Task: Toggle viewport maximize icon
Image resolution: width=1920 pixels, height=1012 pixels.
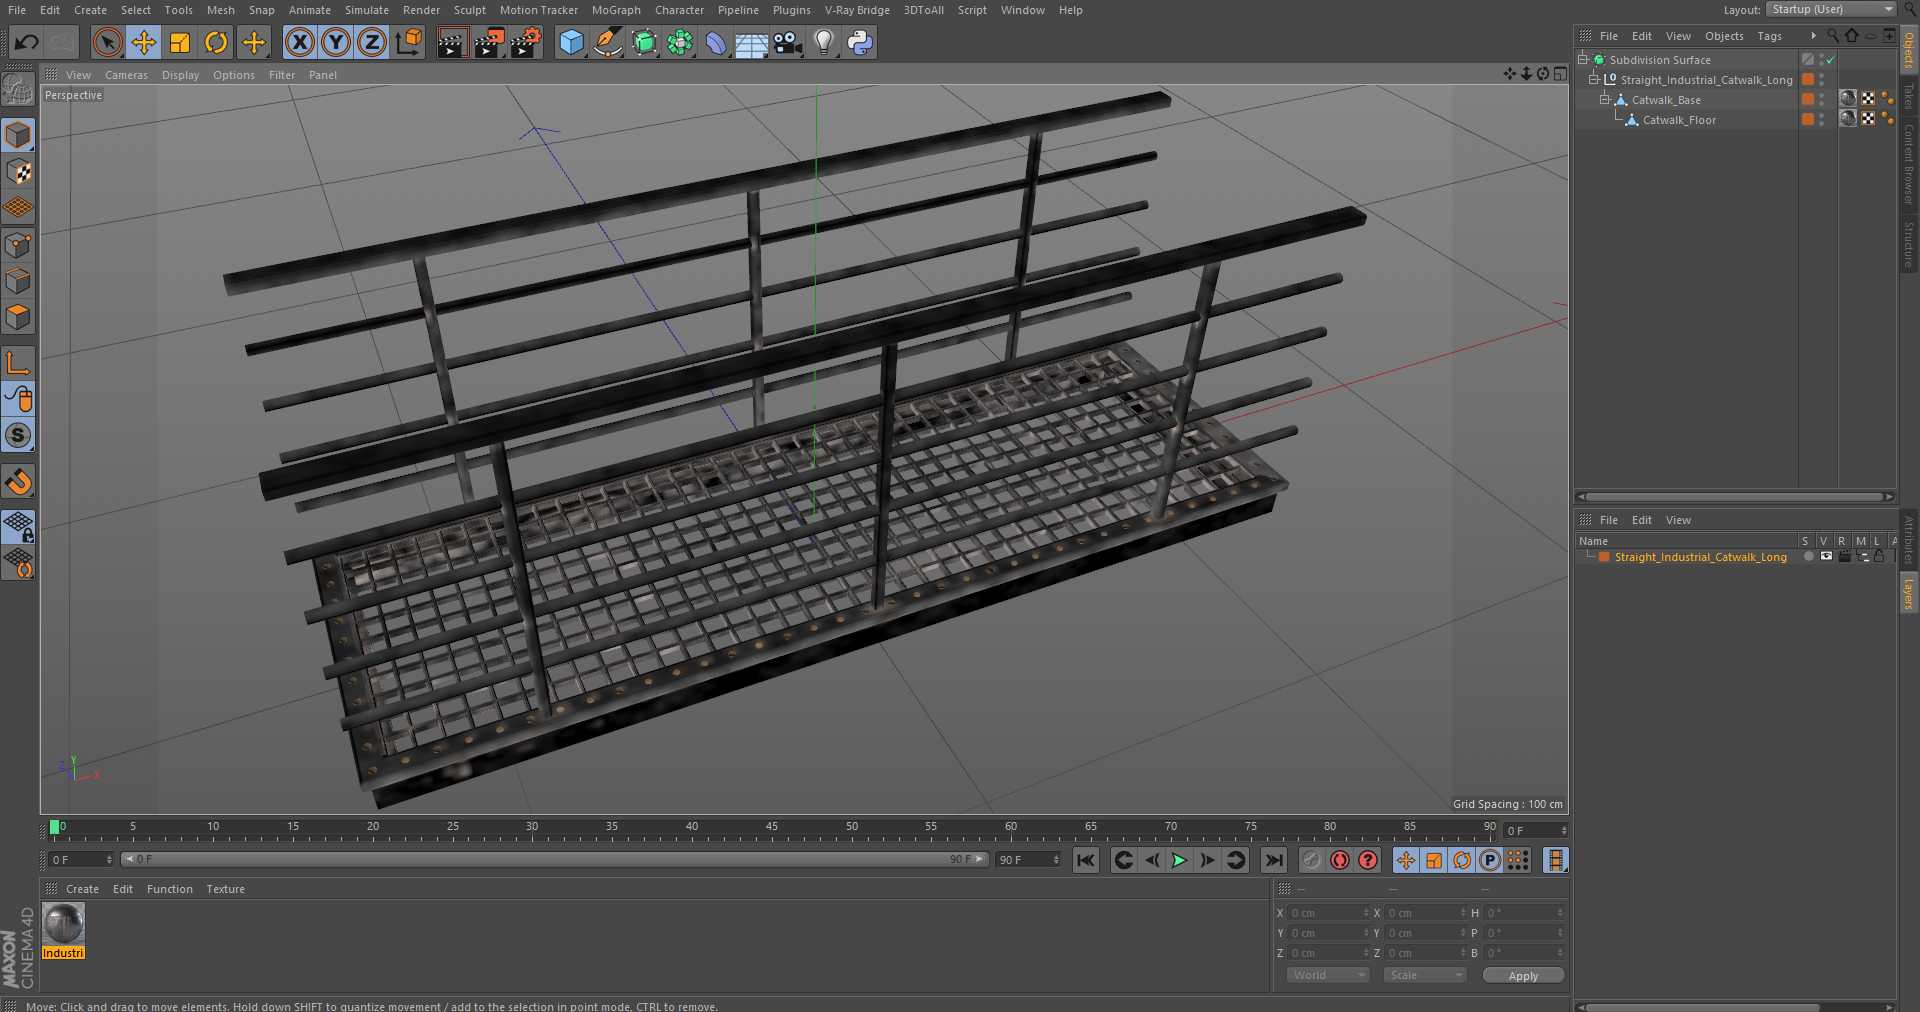Action: click(x=1560, y=74)
